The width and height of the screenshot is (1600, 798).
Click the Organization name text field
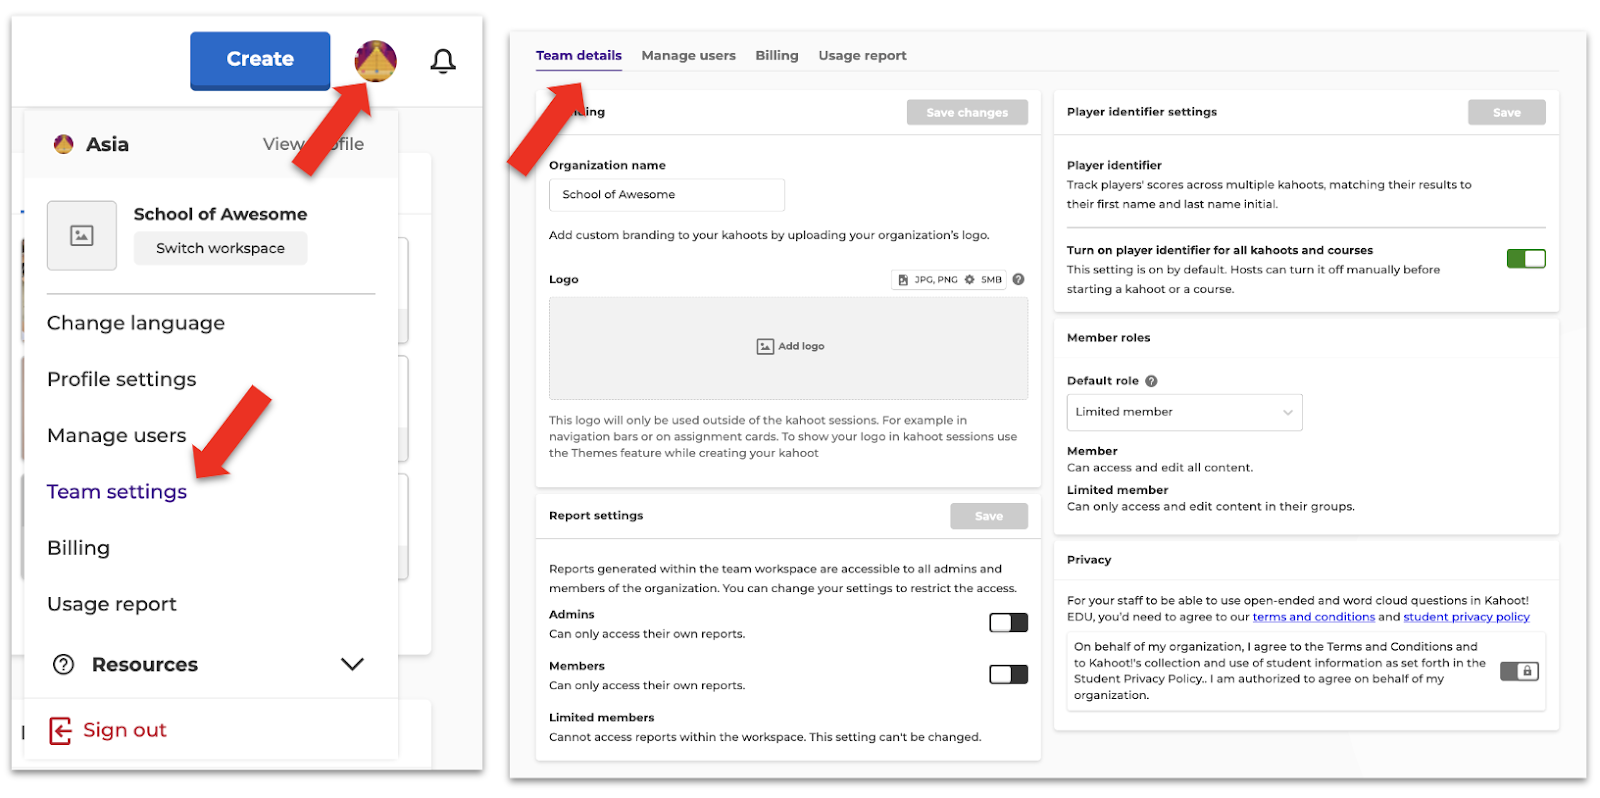(x=666, y=195)
